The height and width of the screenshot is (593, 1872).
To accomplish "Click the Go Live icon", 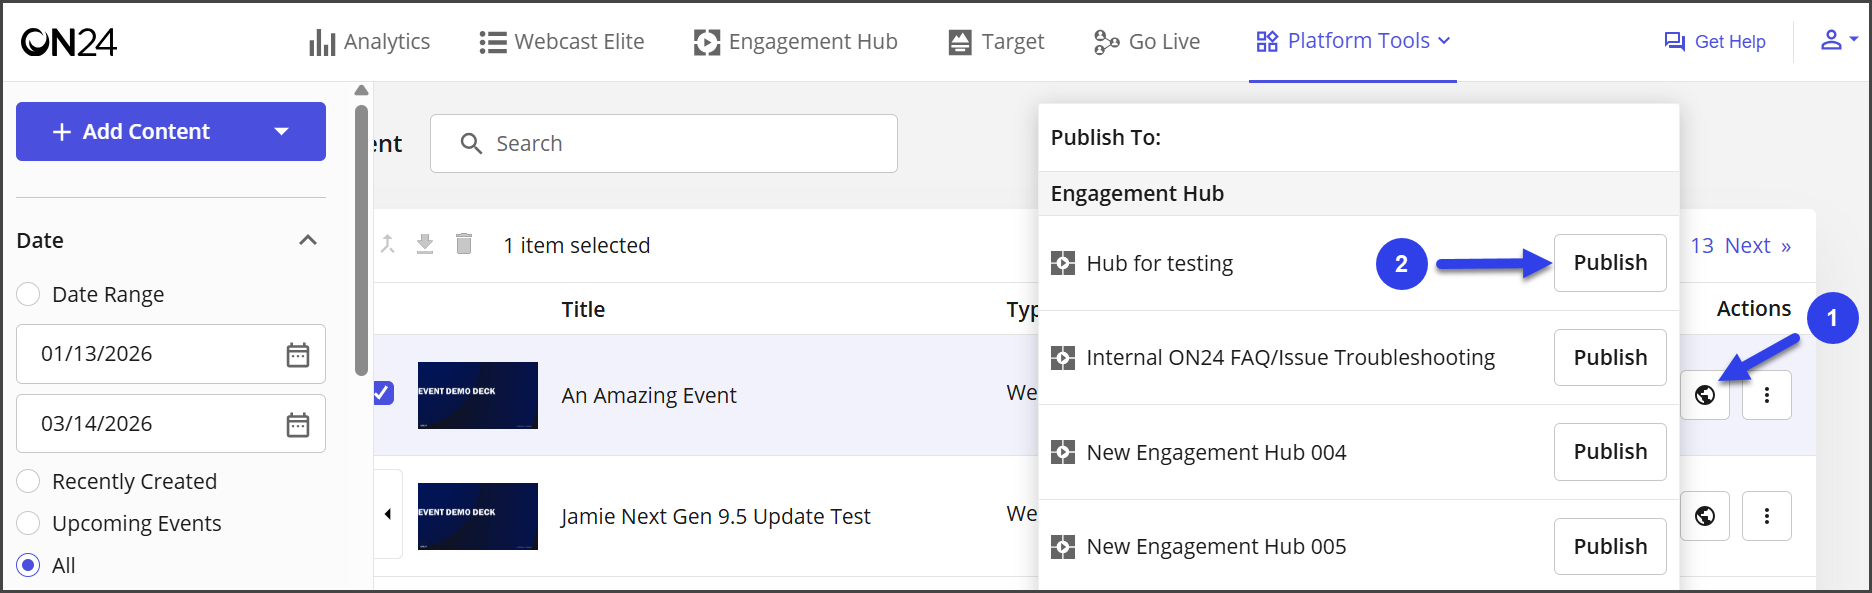I will pos(1106,42).
